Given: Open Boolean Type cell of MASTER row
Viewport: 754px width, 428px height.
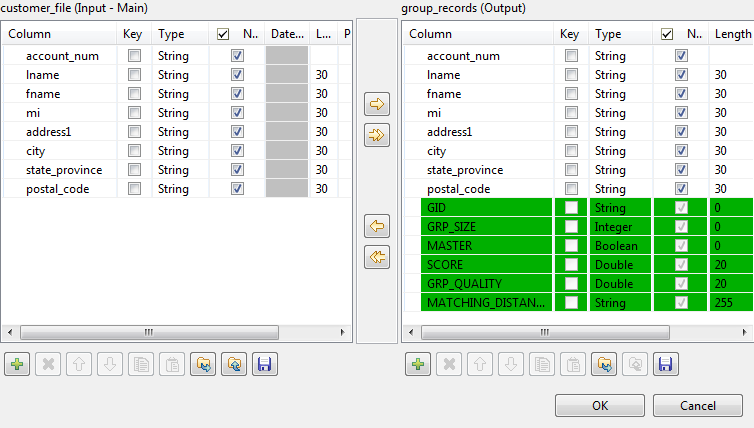Looking at the screenshot, I should tap(620, 246).
